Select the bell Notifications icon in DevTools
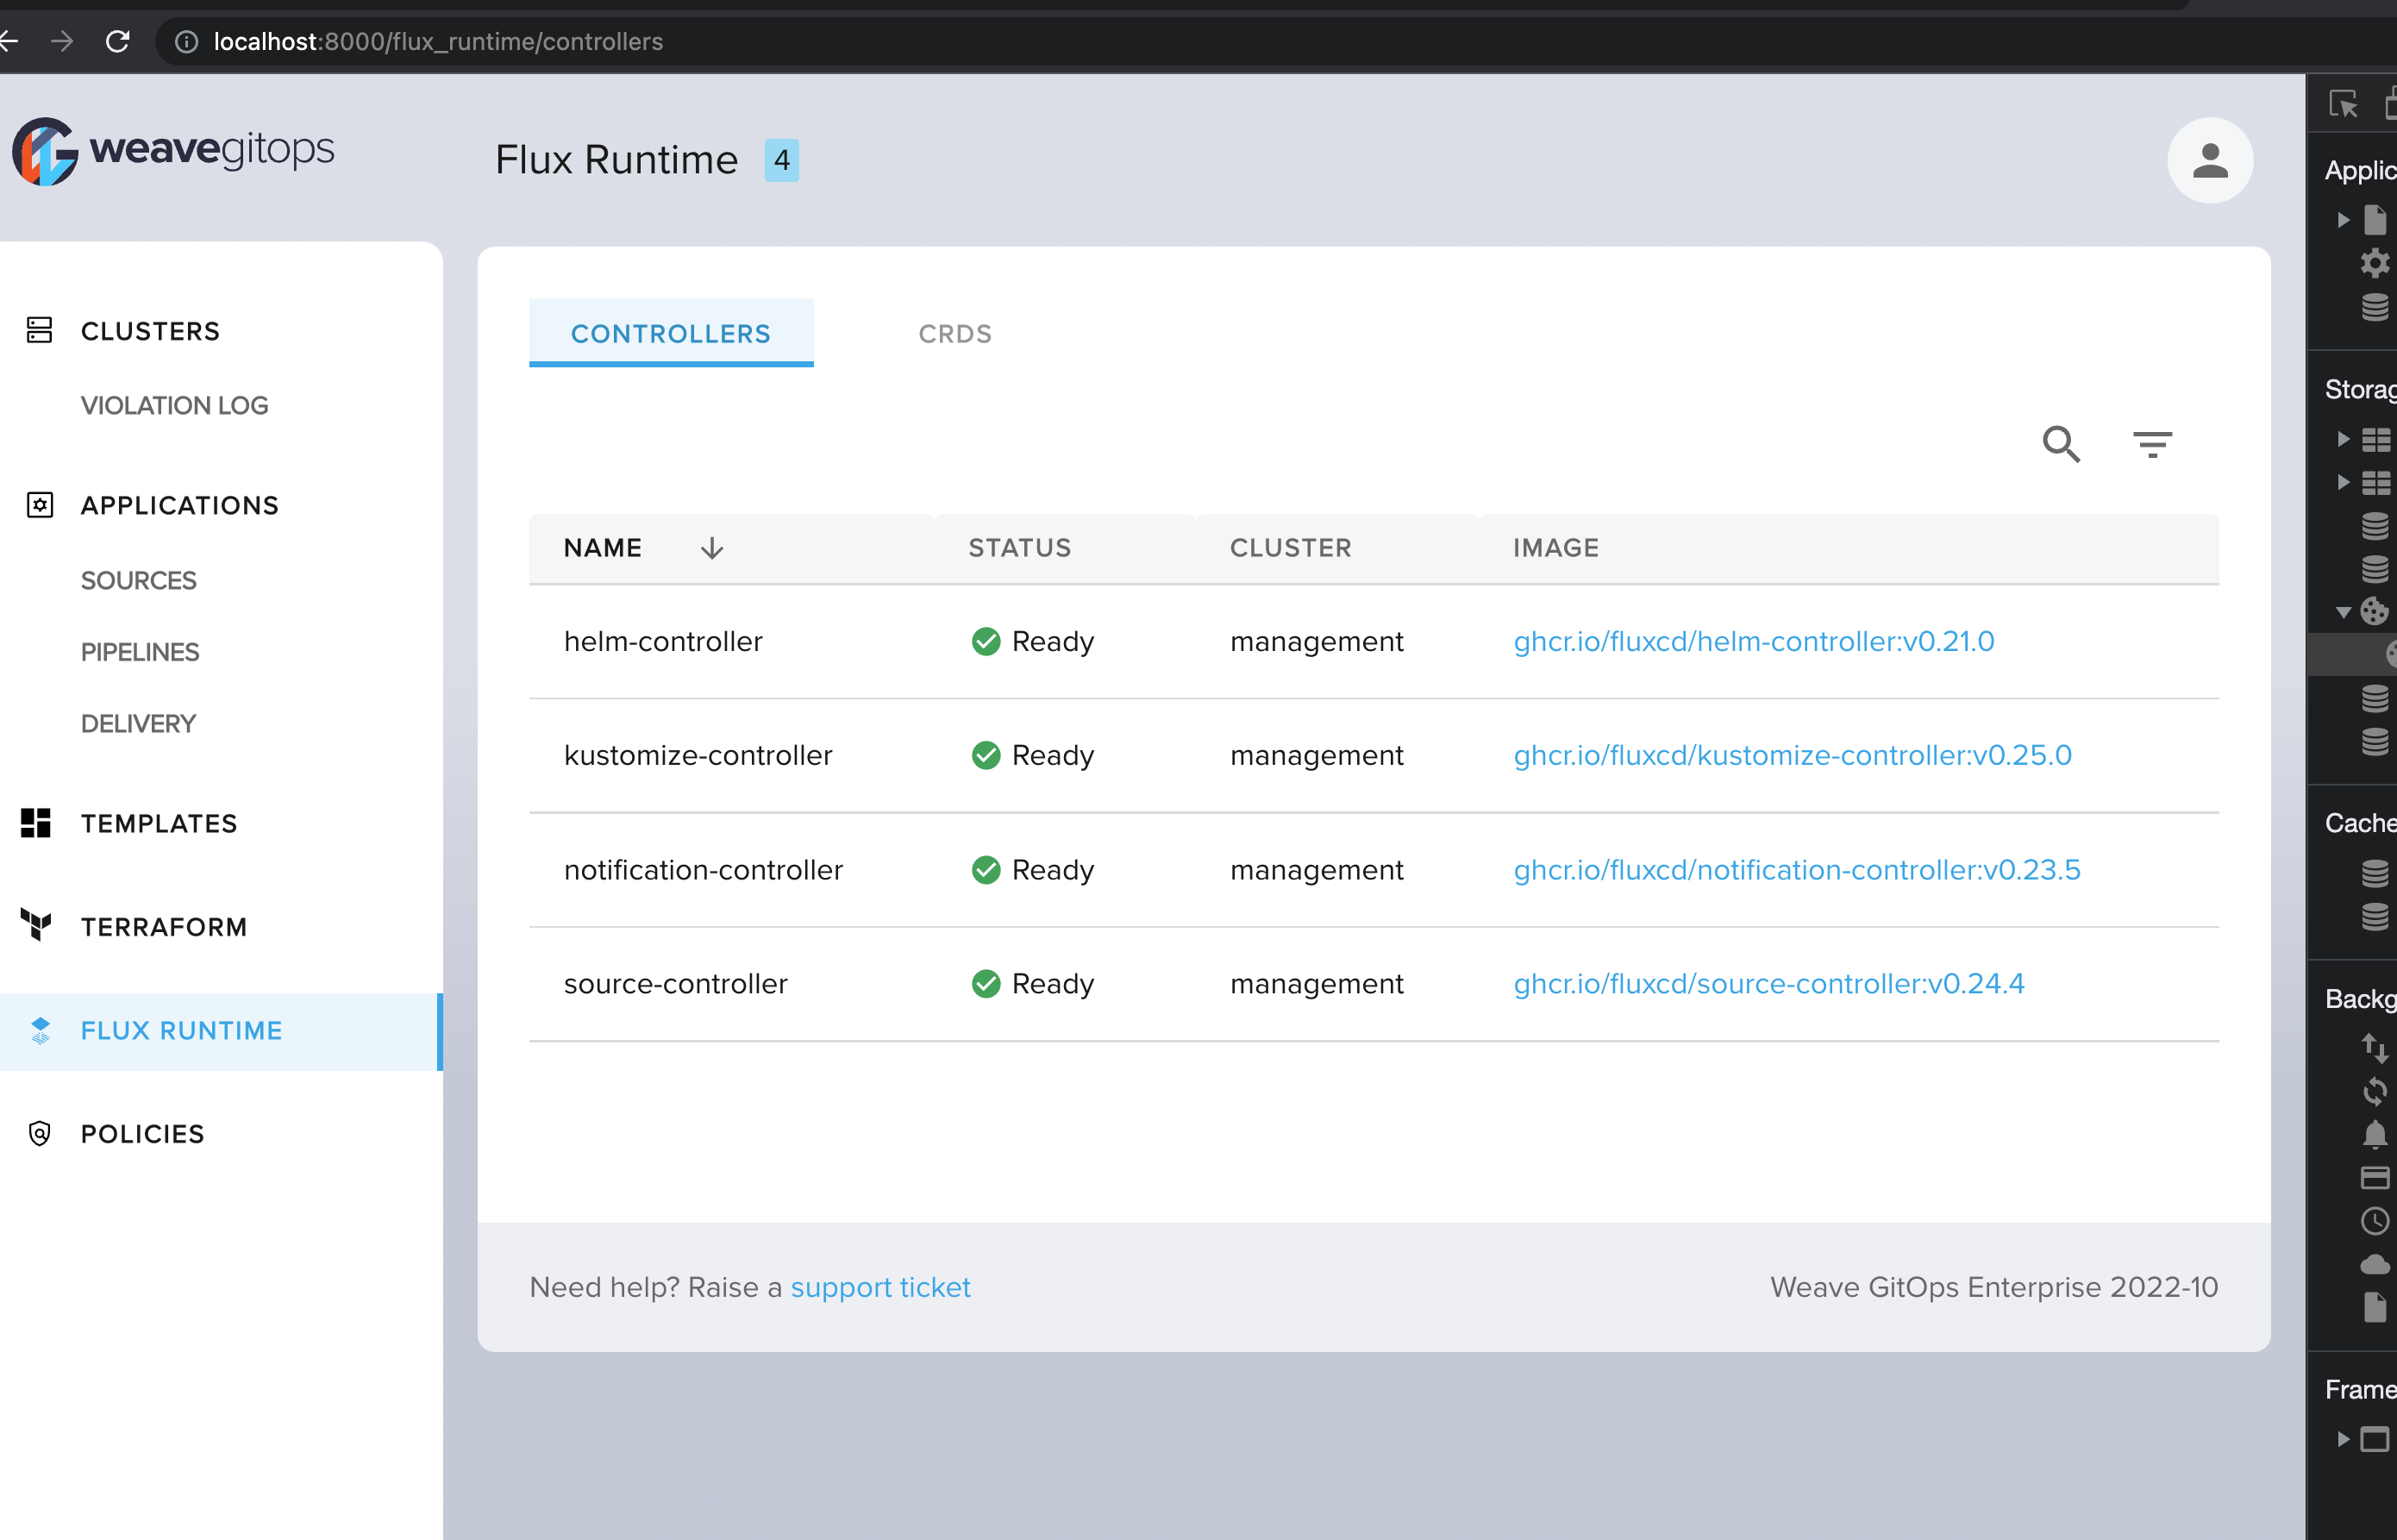This screenshot has width=2397, height=1540. (x=2374, y=1135)
